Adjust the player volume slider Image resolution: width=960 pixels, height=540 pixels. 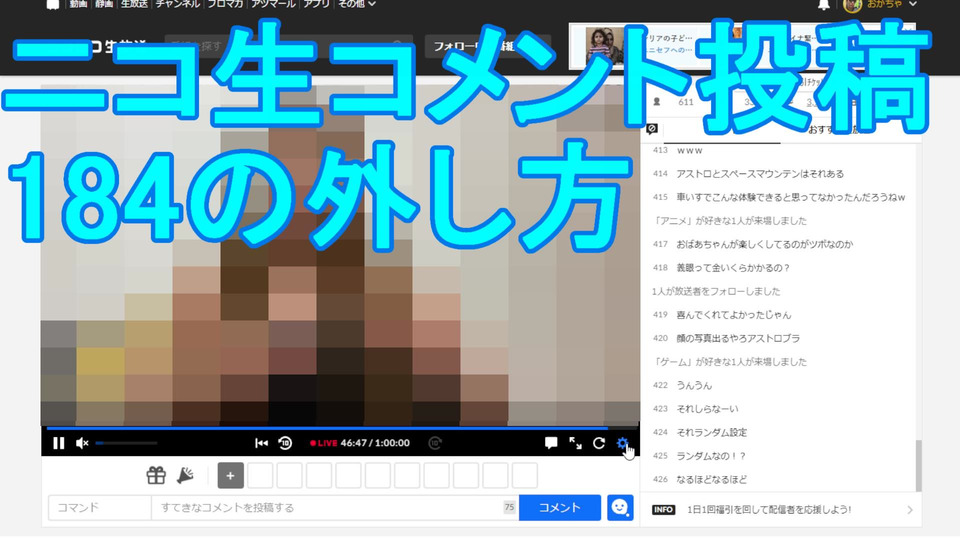click(127, 443)
